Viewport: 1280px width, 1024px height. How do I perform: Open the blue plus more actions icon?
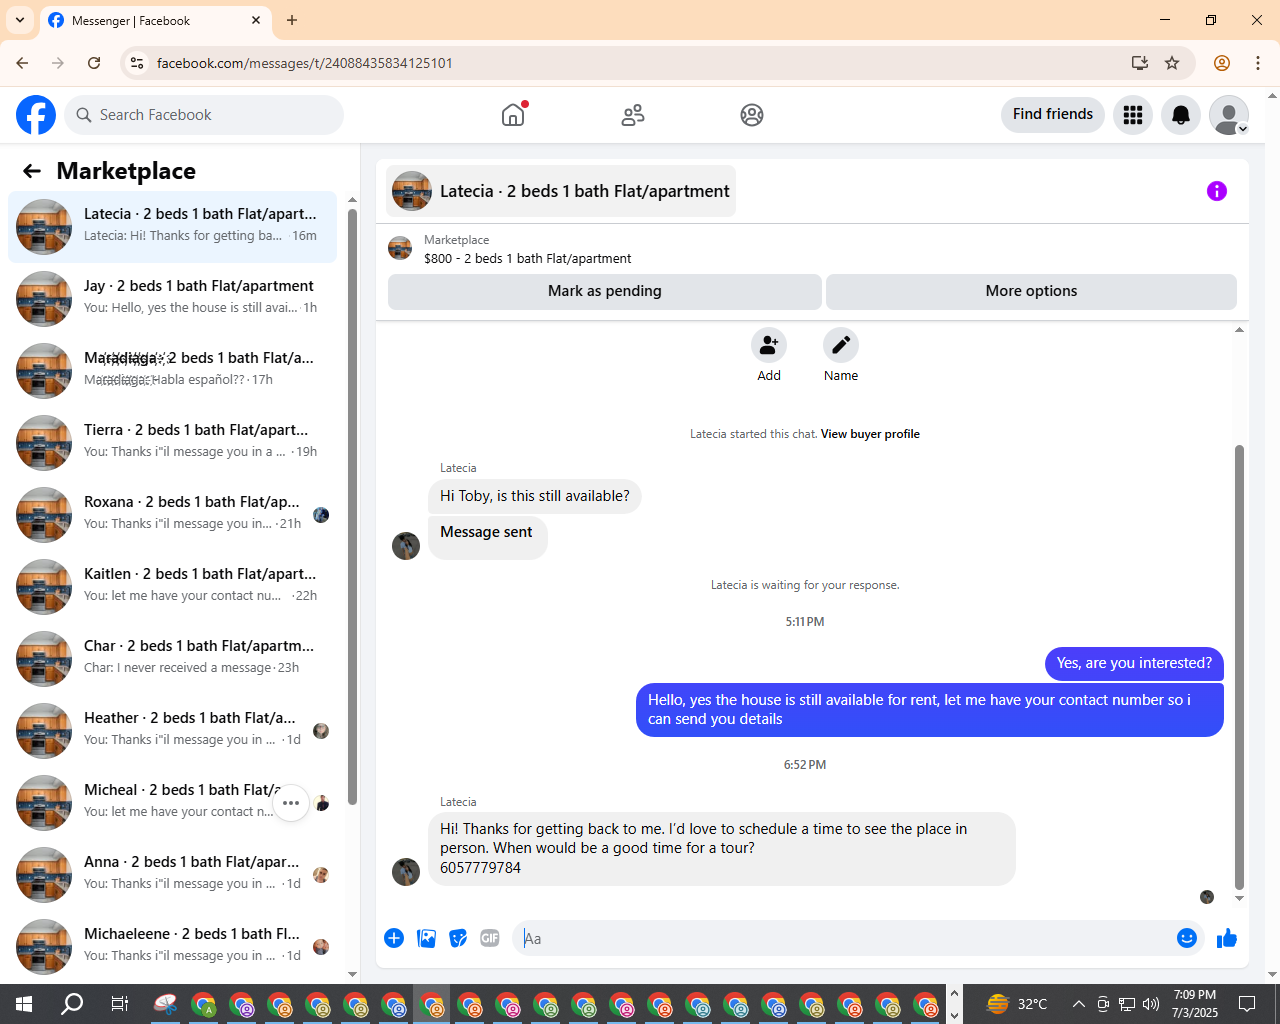pyautogui.click(x=394, y=938)
